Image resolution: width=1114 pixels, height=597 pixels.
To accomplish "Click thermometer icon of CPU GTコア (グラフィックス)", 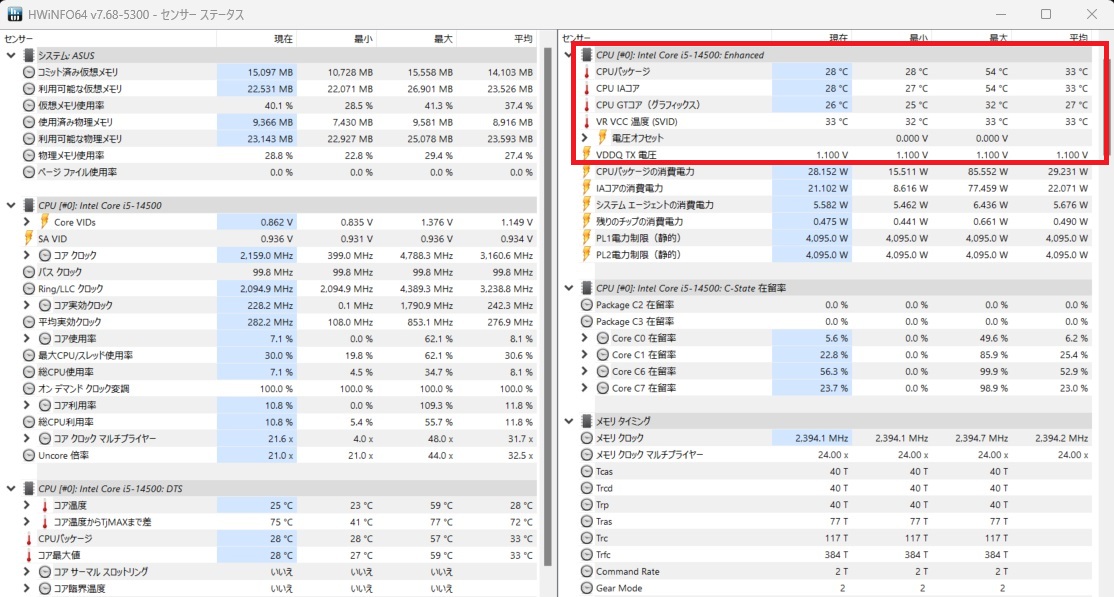I will coord(586,104).
